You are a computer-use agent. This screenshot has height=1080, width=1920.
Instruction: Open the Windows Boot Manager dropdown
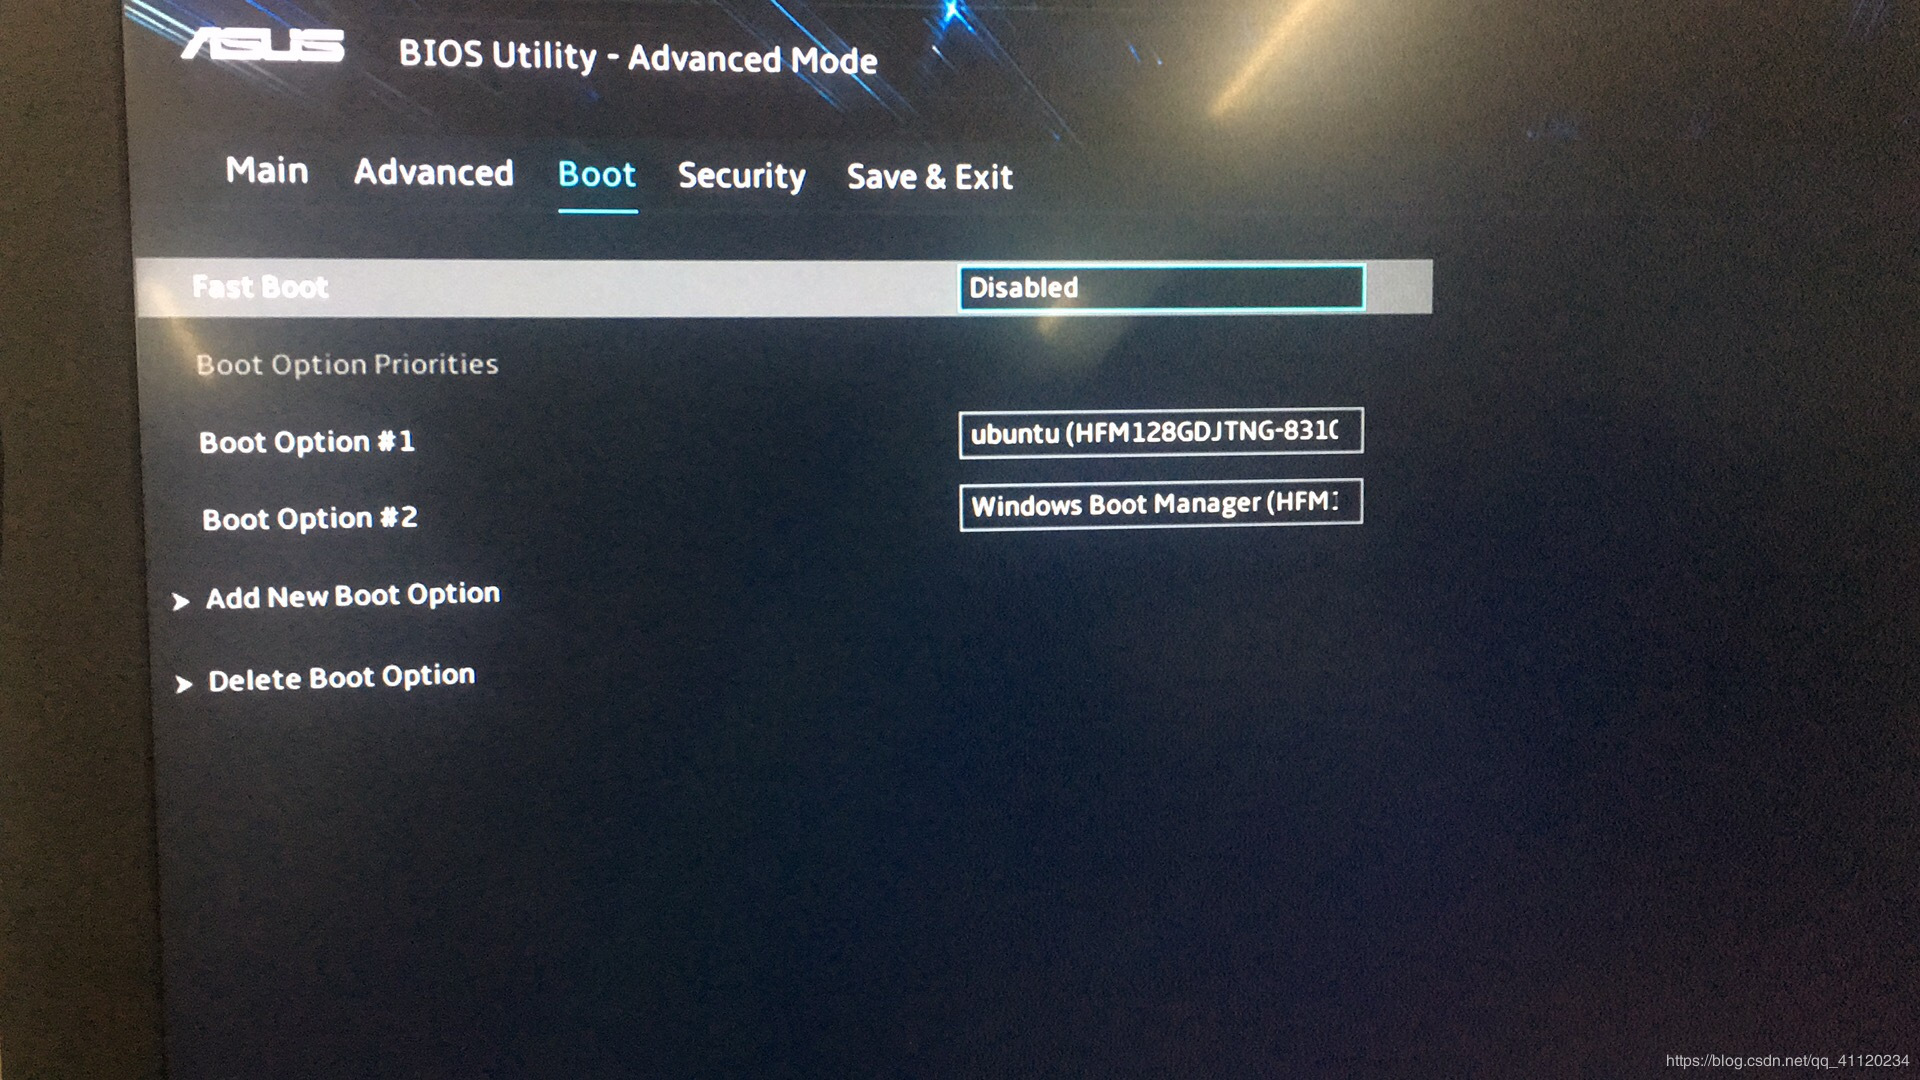pyautogui.click(x=1160, y=504)
